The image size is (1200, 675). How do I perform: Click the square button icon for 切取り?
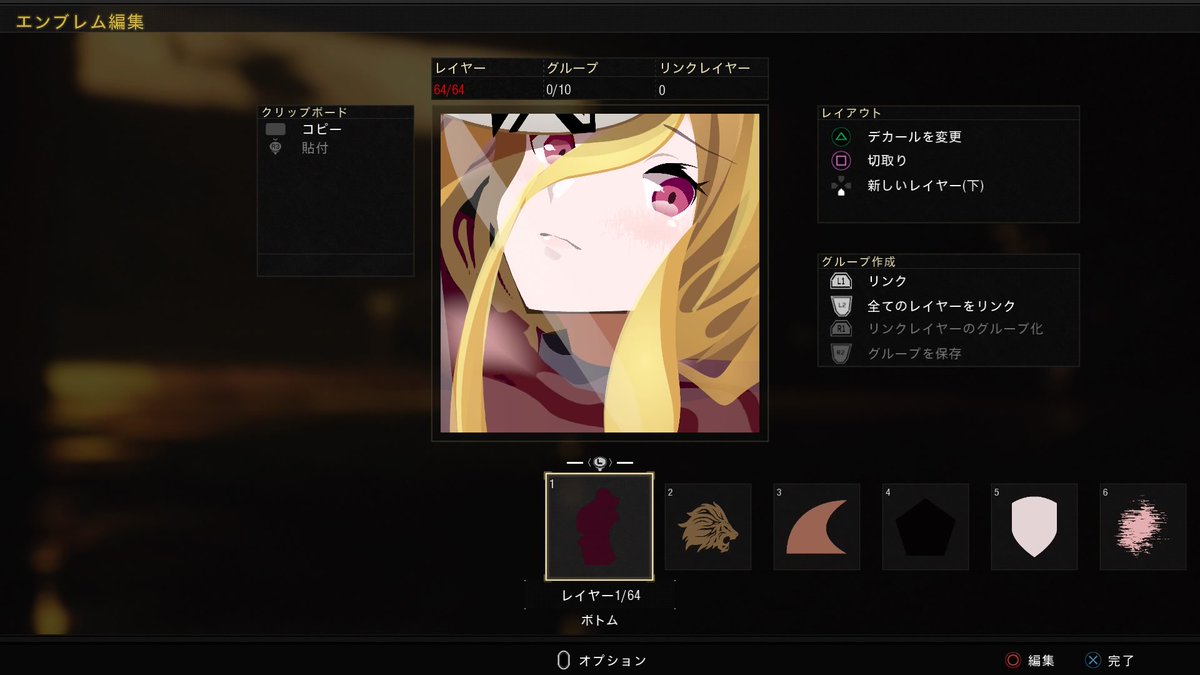(x=841, y=160)
